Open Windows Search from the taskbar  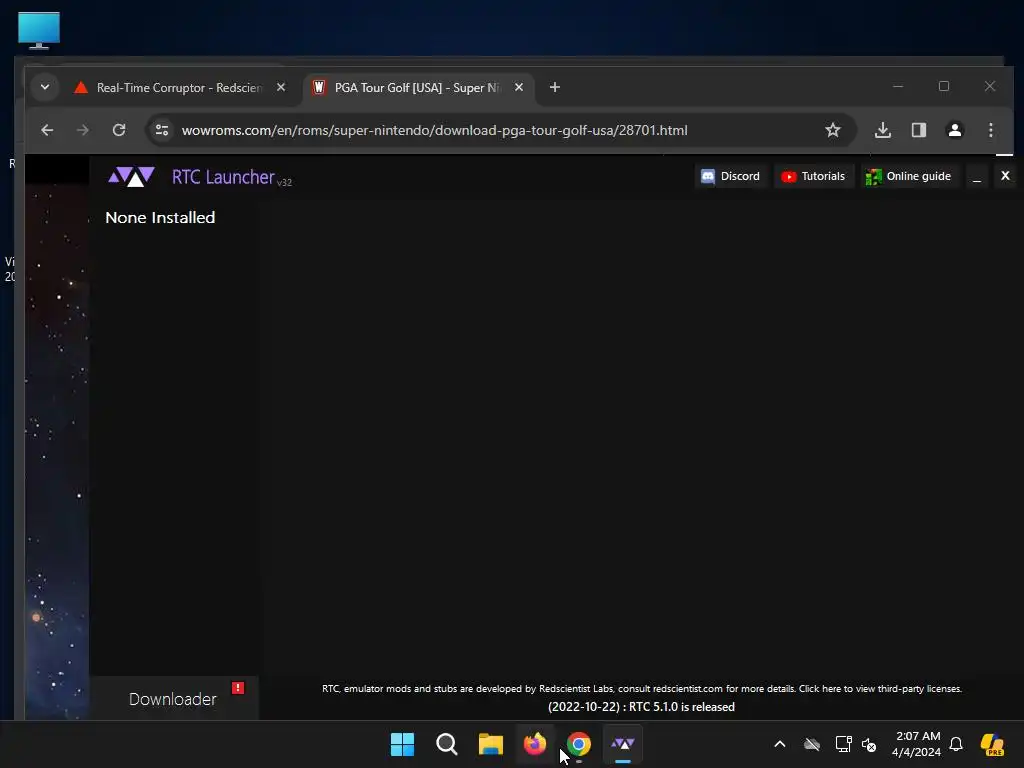point(447,744)
